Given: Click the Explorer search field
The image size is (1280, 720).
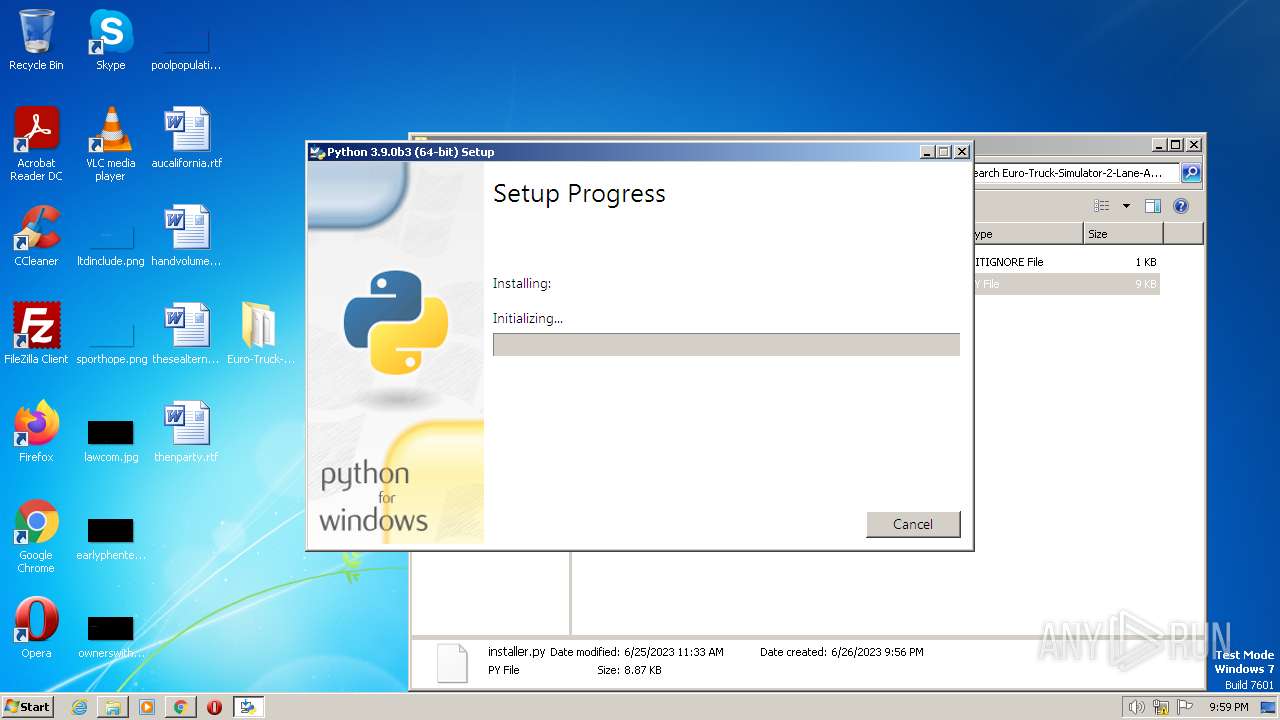Looking at the screenshot, I should click(x=1075, y=173).
